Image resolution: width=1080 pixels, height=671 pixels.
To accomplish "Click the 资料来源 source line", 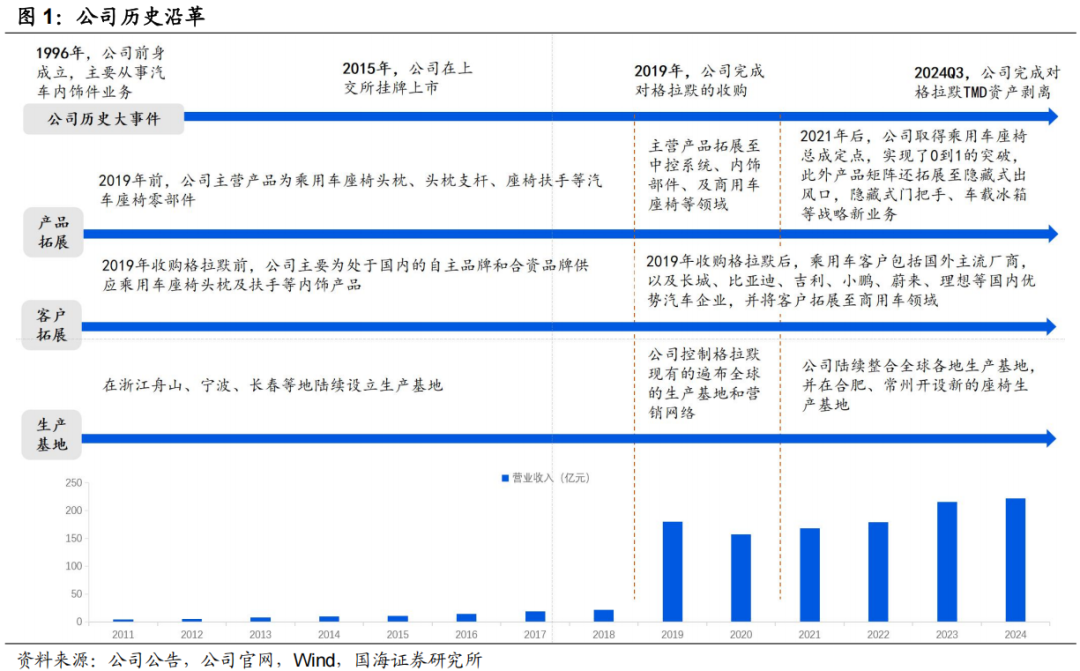I will [x=249, y=659].
